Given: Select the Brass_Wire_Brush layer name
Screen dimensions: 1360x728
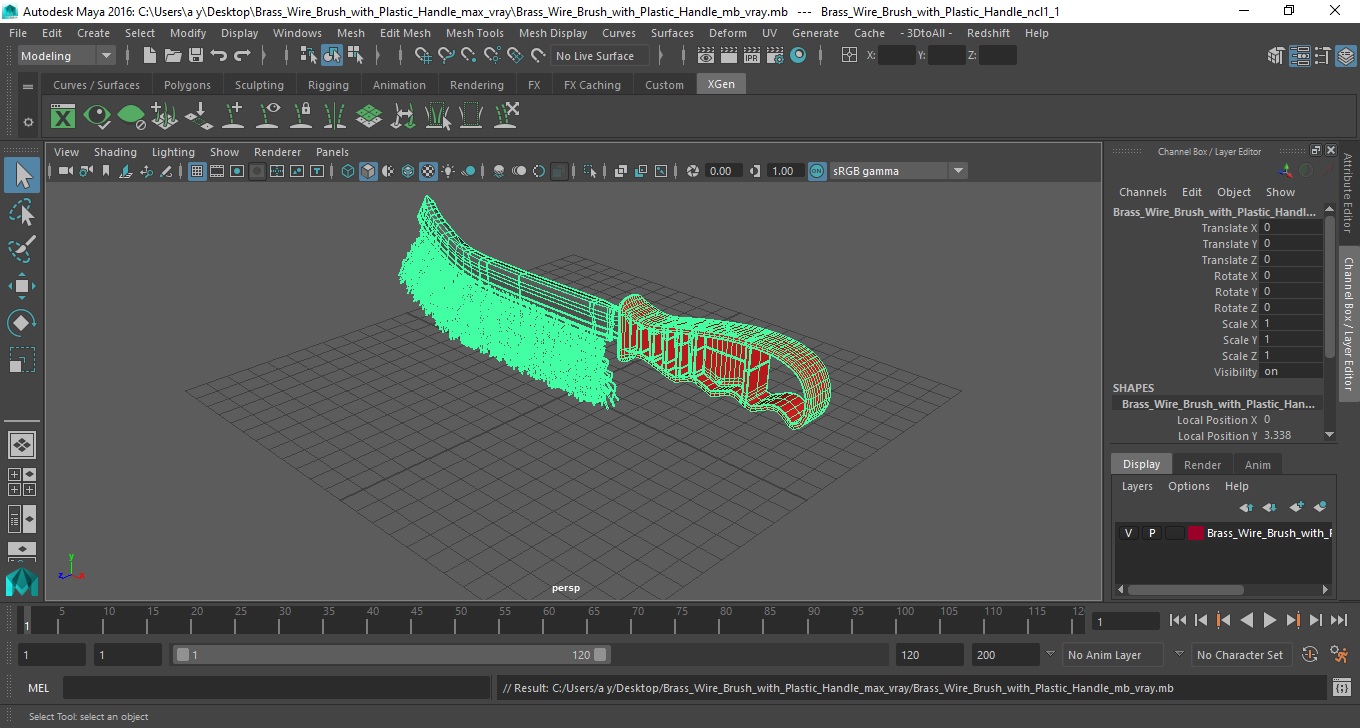Looking at the screenshot, I should tap(1269, 533).
